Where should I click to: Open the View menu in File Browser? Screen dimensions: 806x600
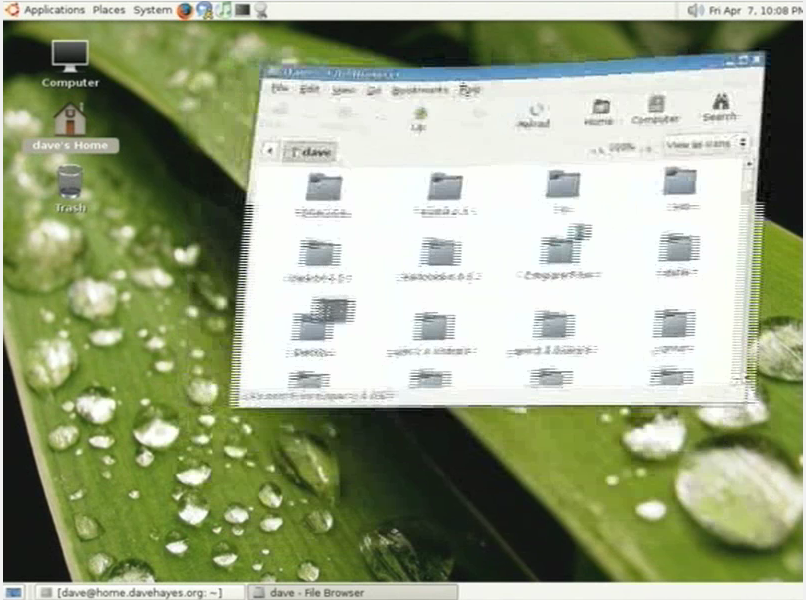point(342,90)
